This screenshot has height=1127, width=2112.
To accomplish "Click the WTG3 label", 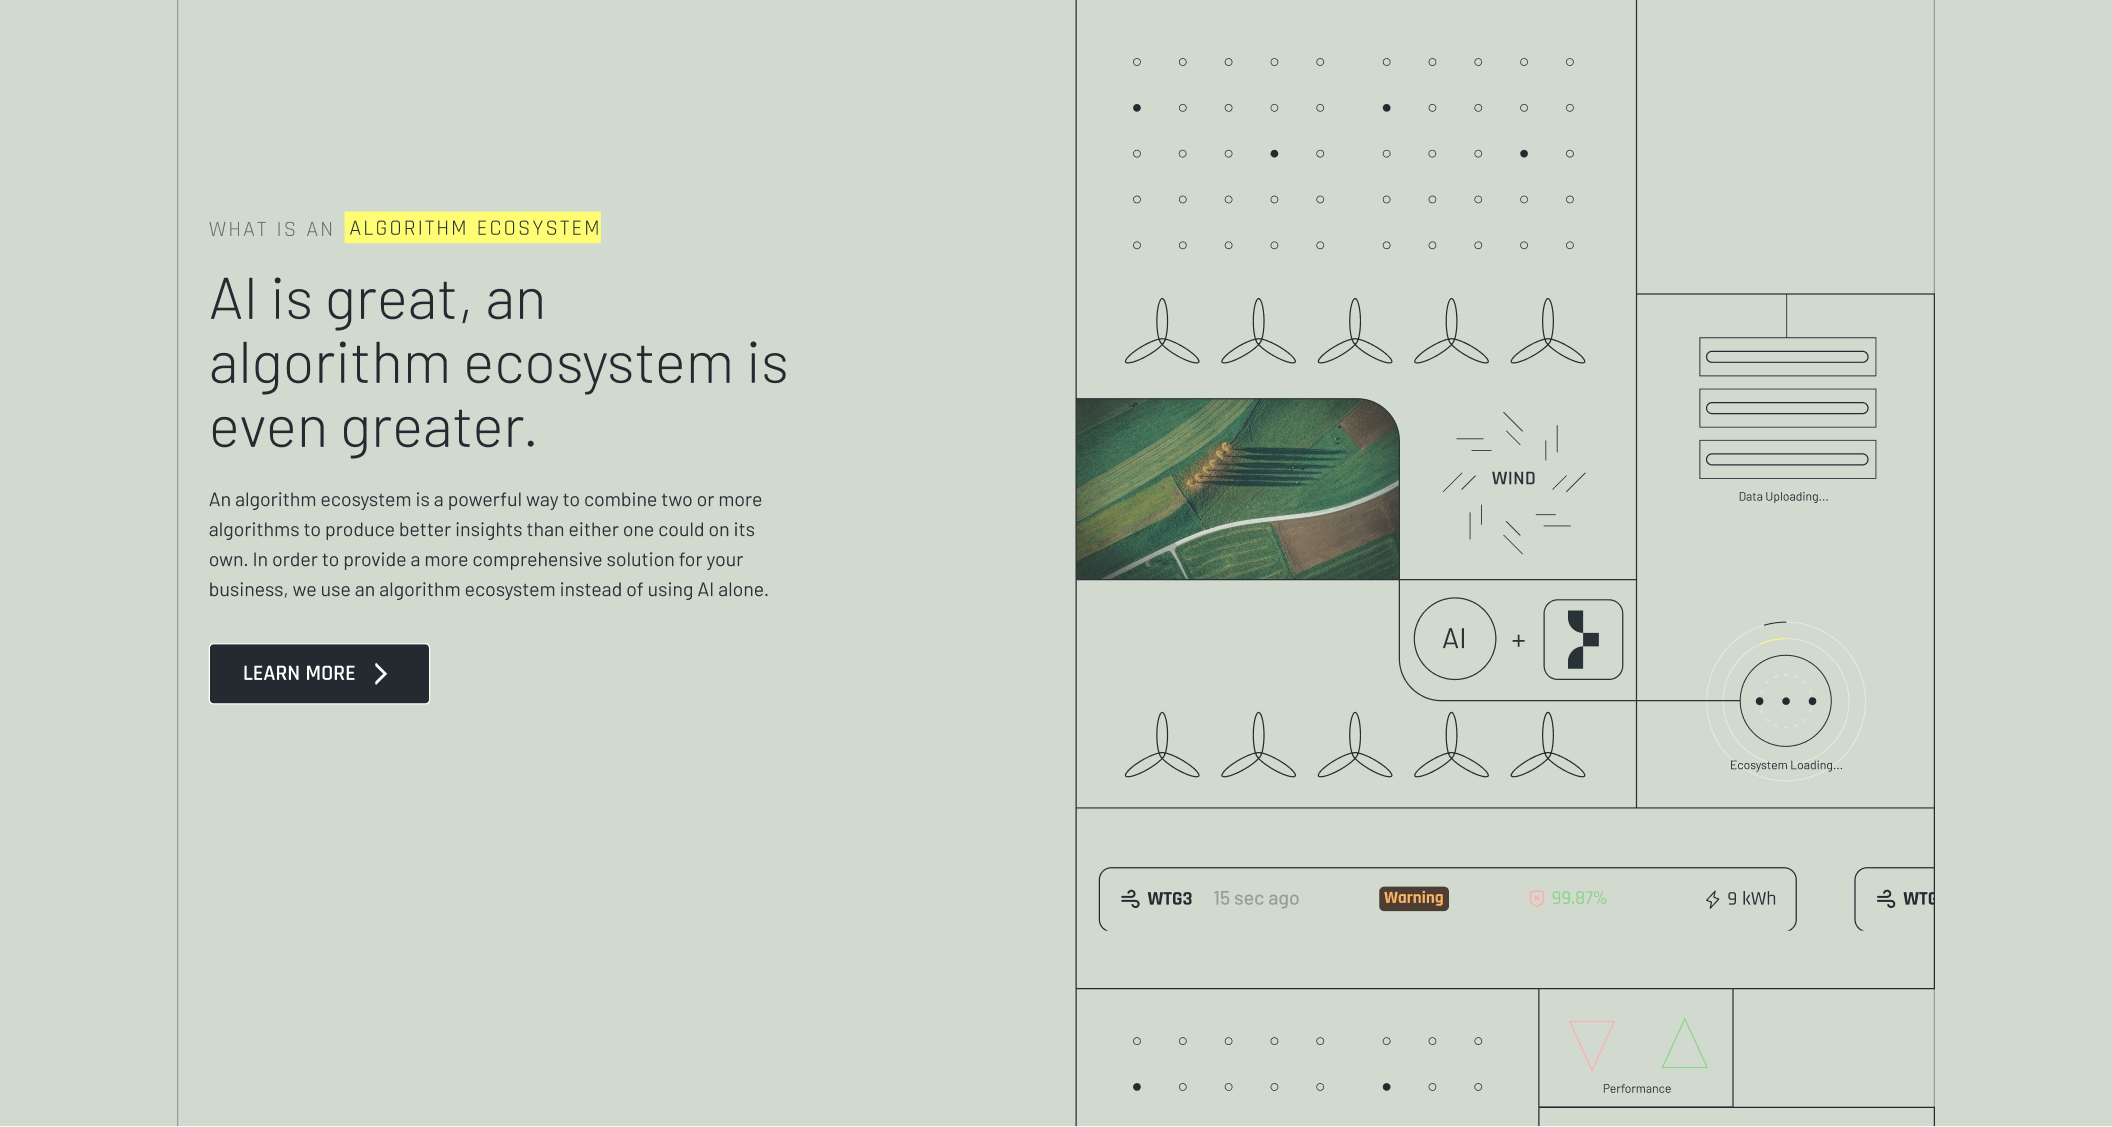I will click(x=1169, y=899).
